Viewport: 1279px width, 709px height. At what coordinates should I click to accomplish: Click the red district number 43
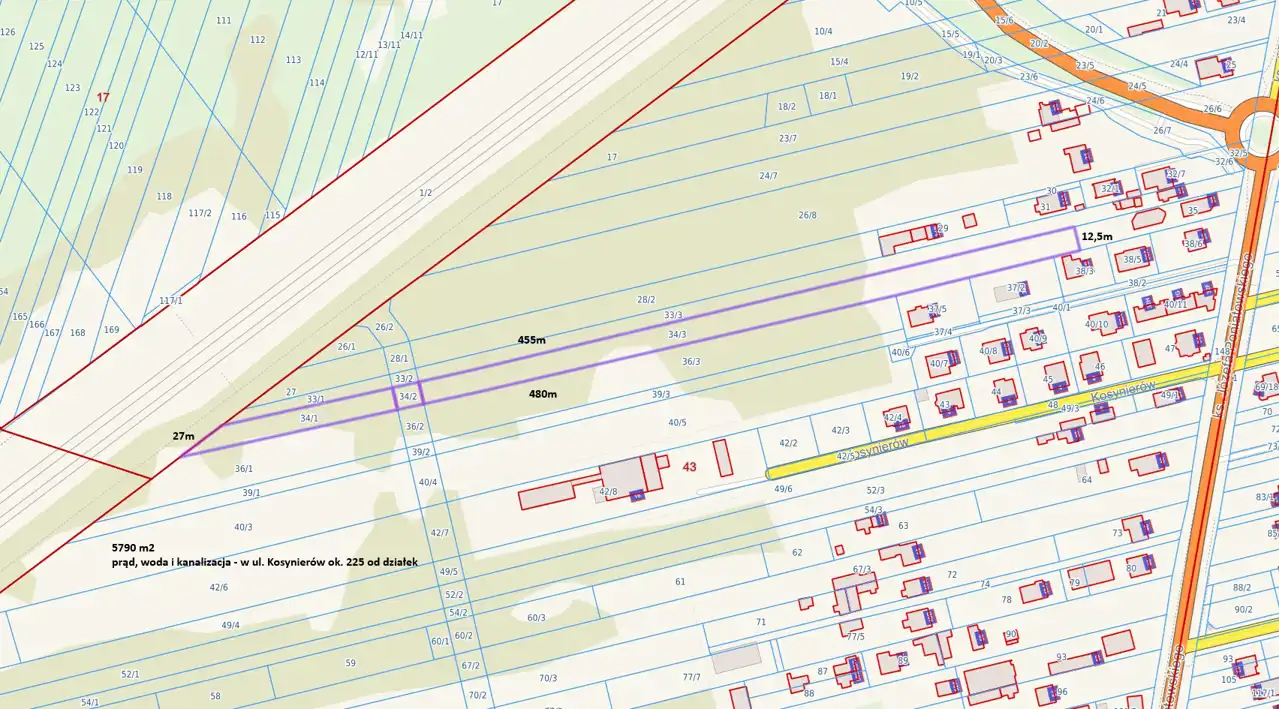coord(689,467)
